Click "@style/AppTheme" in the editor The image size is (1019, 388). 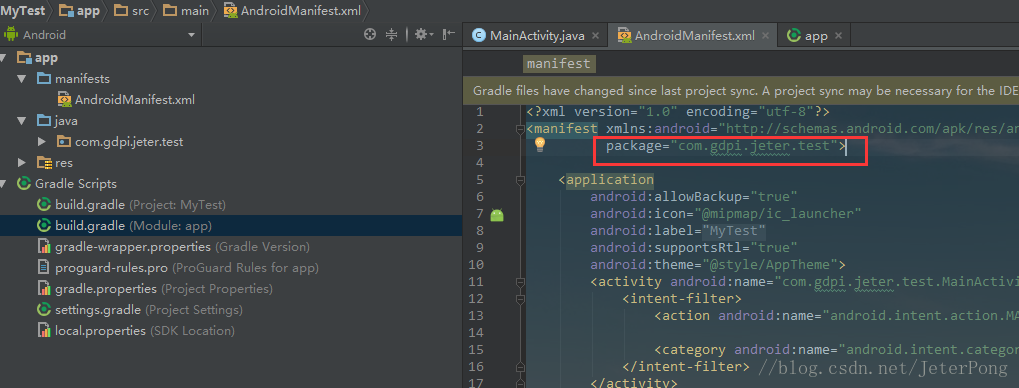coord(770,265)
